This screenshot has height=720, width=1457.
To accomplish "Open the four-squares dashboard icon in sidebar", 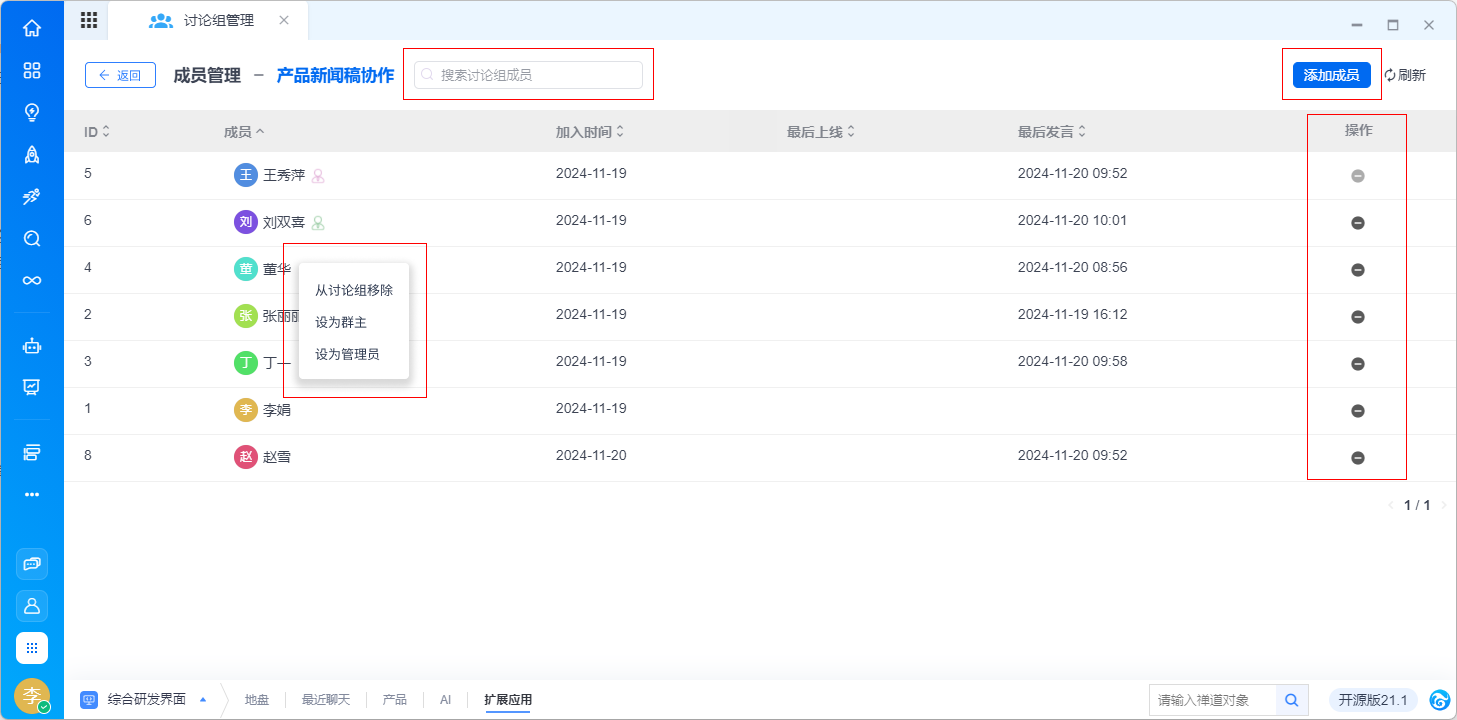I will pos(32,70).
